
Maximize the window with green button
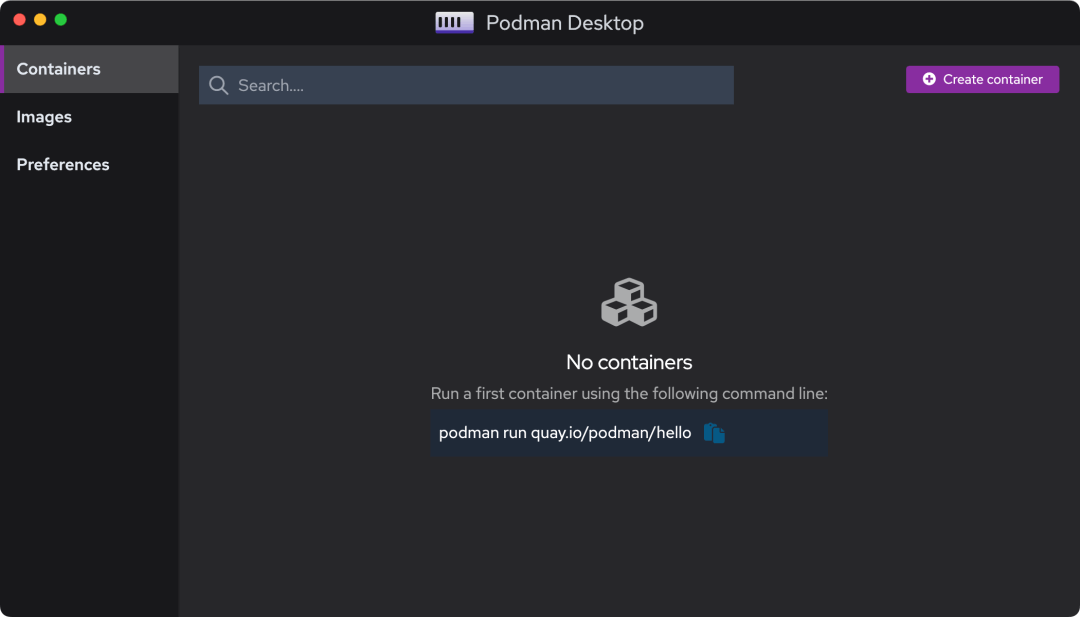click(61, 19)
